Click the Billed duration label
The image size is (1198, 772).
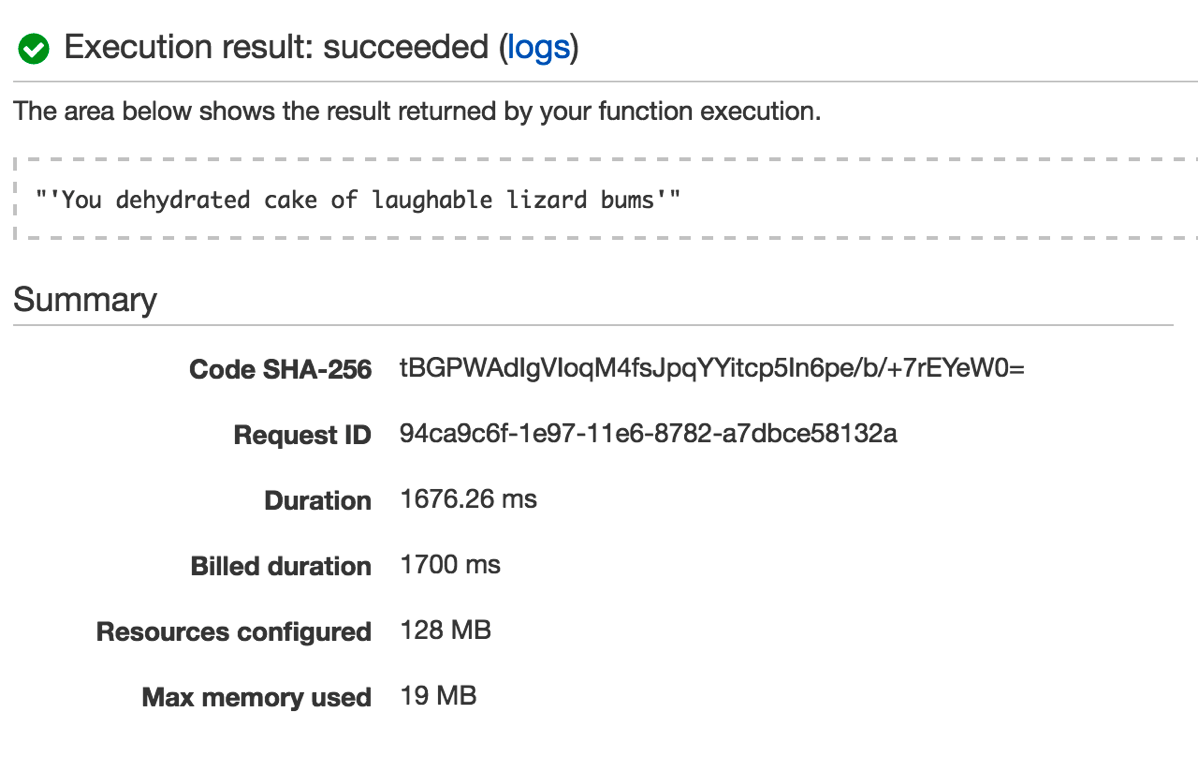pyautogui.click(x=280, y=566)
